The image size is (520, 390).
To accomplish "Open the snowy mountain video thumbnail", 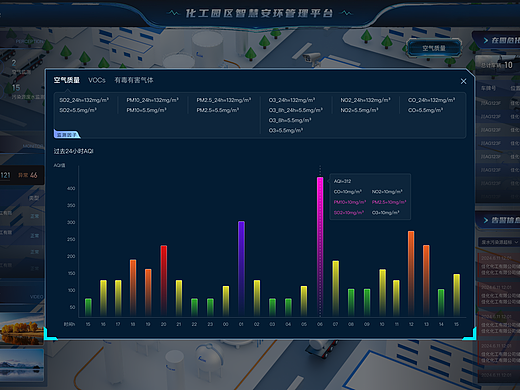I will pos(22,365).
